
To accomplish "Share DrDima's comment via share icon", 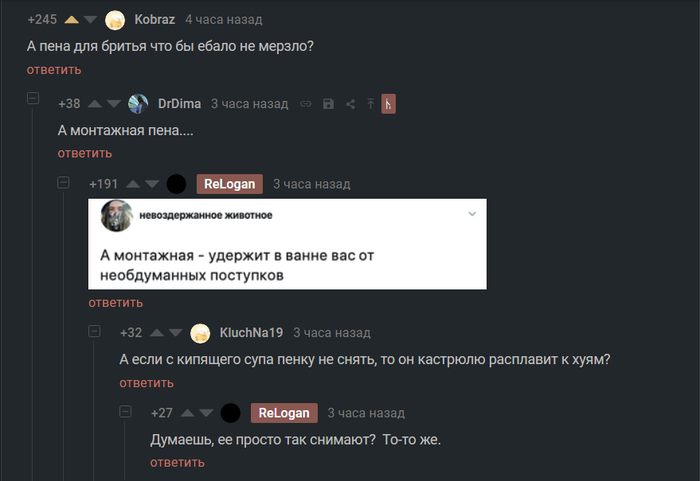I will tap(350, 104).
